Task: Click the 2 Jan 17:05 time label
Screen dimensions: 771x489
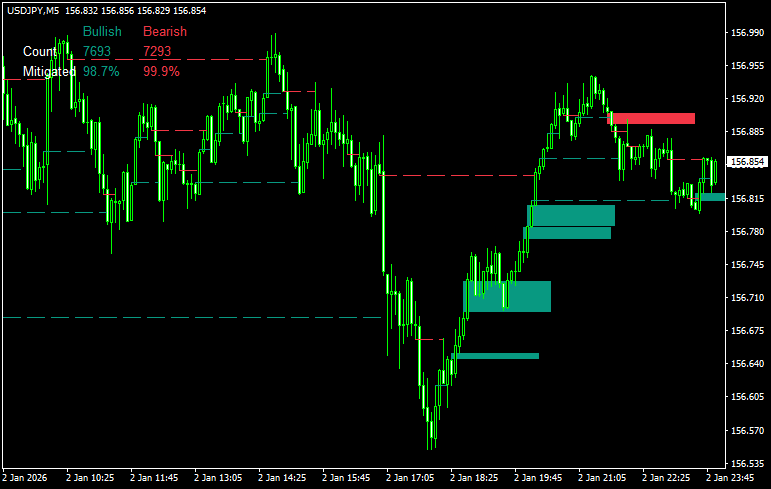Action: 411,477
